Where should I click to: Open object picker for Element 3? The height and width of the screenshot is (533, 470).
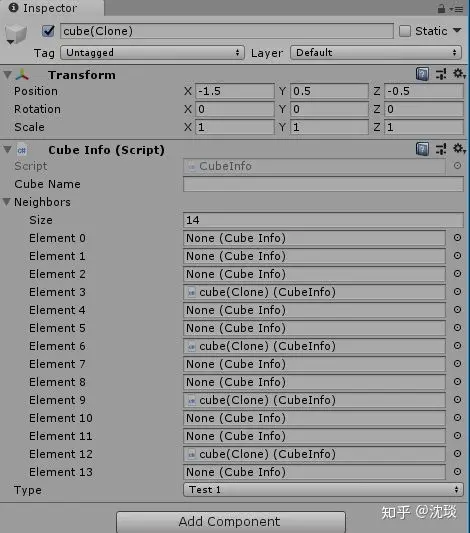457,292
